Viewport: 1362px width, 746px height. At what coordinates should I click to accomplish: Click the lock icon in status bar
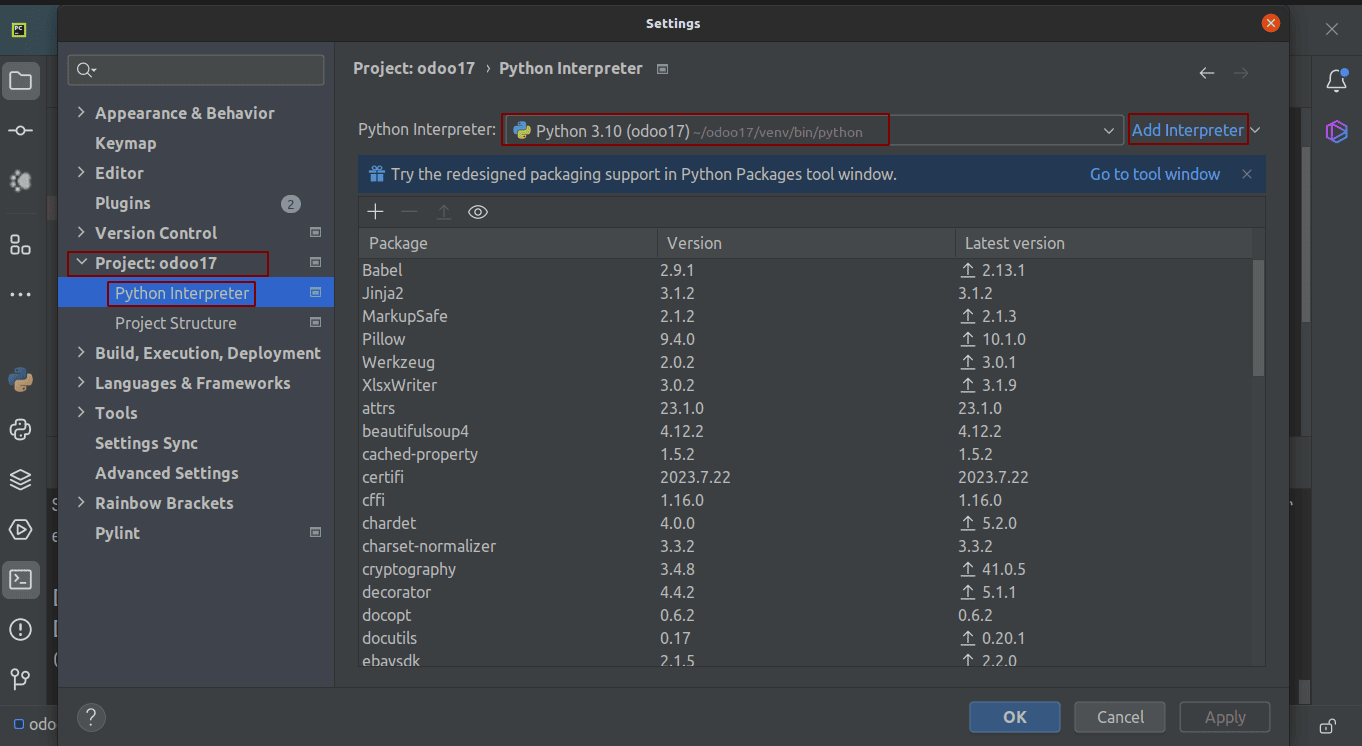tap(1328, 726)
